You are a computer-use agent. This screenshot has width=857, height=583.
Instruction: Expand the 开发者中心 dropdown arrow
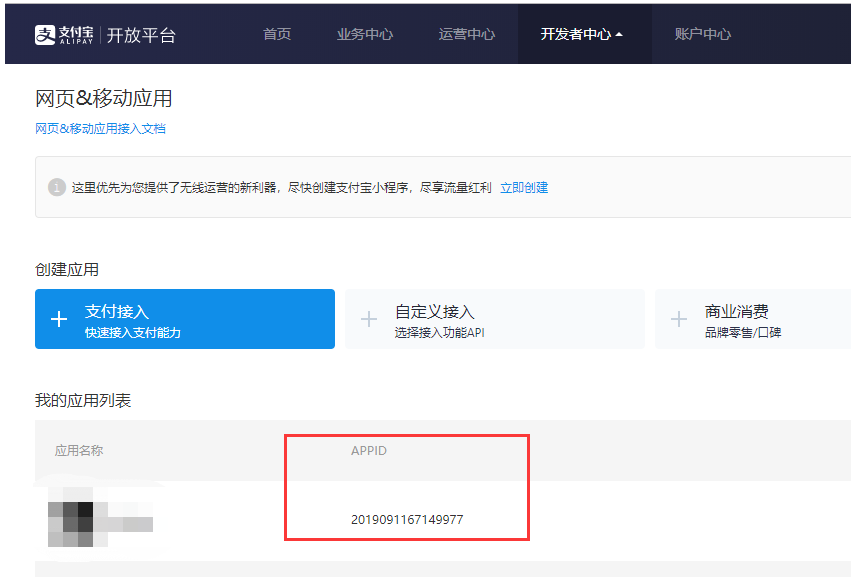tap(619, 34)
